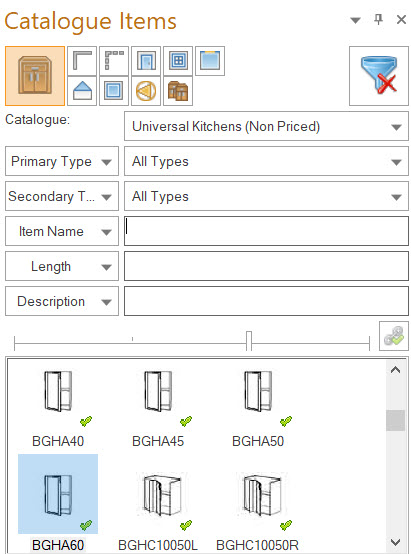Click the house roof shape icon
The height and width of the screenshot is (554, 411).
tap(82, 91)
